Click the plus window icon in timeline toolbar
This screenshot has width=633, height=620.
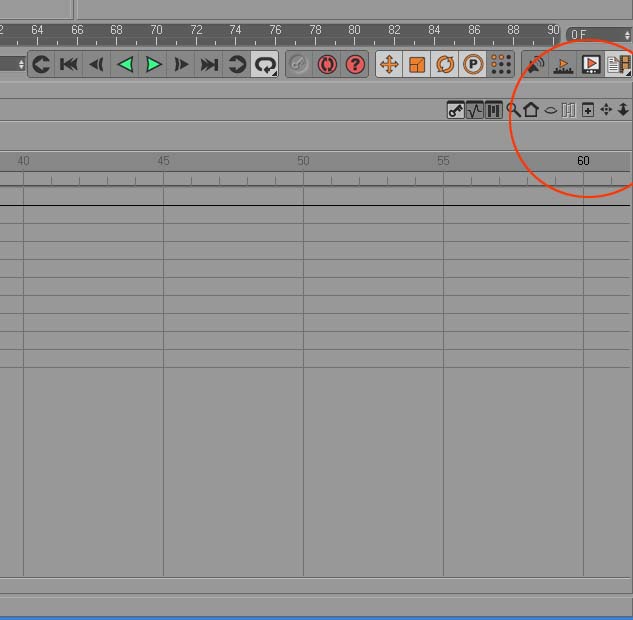click(x=588, y=110)
